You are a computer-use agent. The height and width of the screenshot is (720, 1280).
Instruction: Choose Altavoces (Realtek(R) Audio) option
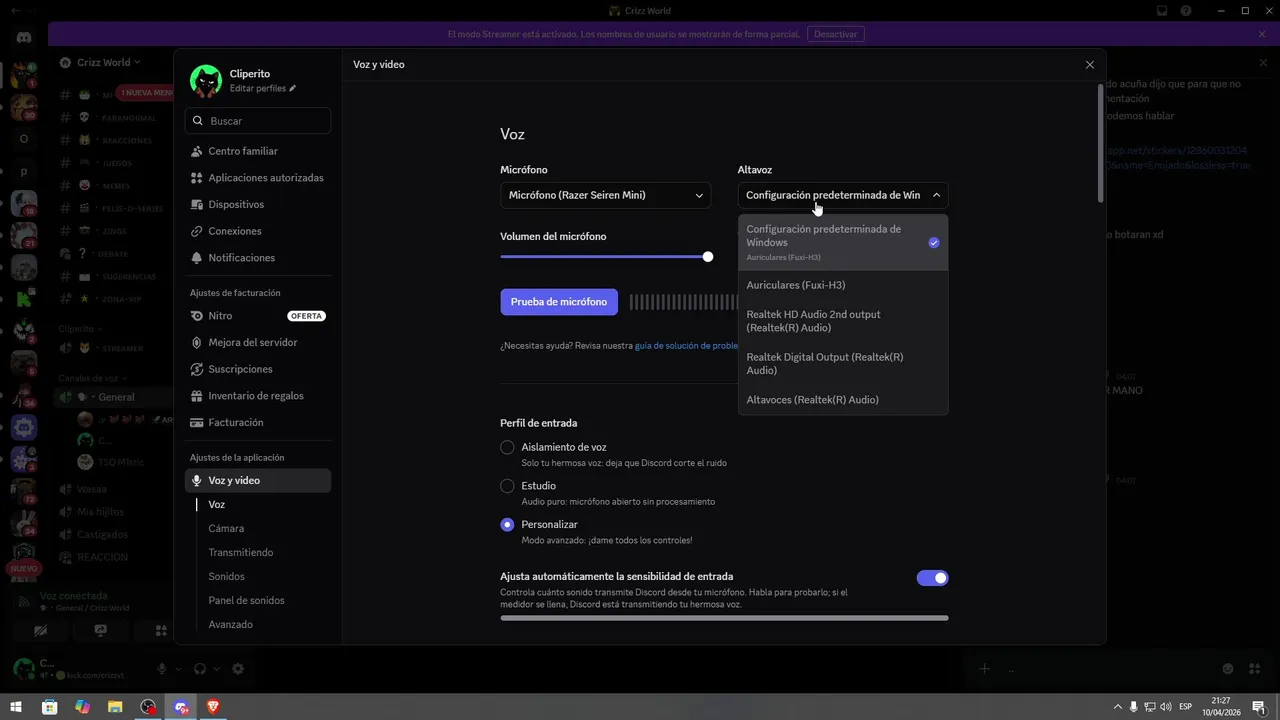tap(843, 400)
